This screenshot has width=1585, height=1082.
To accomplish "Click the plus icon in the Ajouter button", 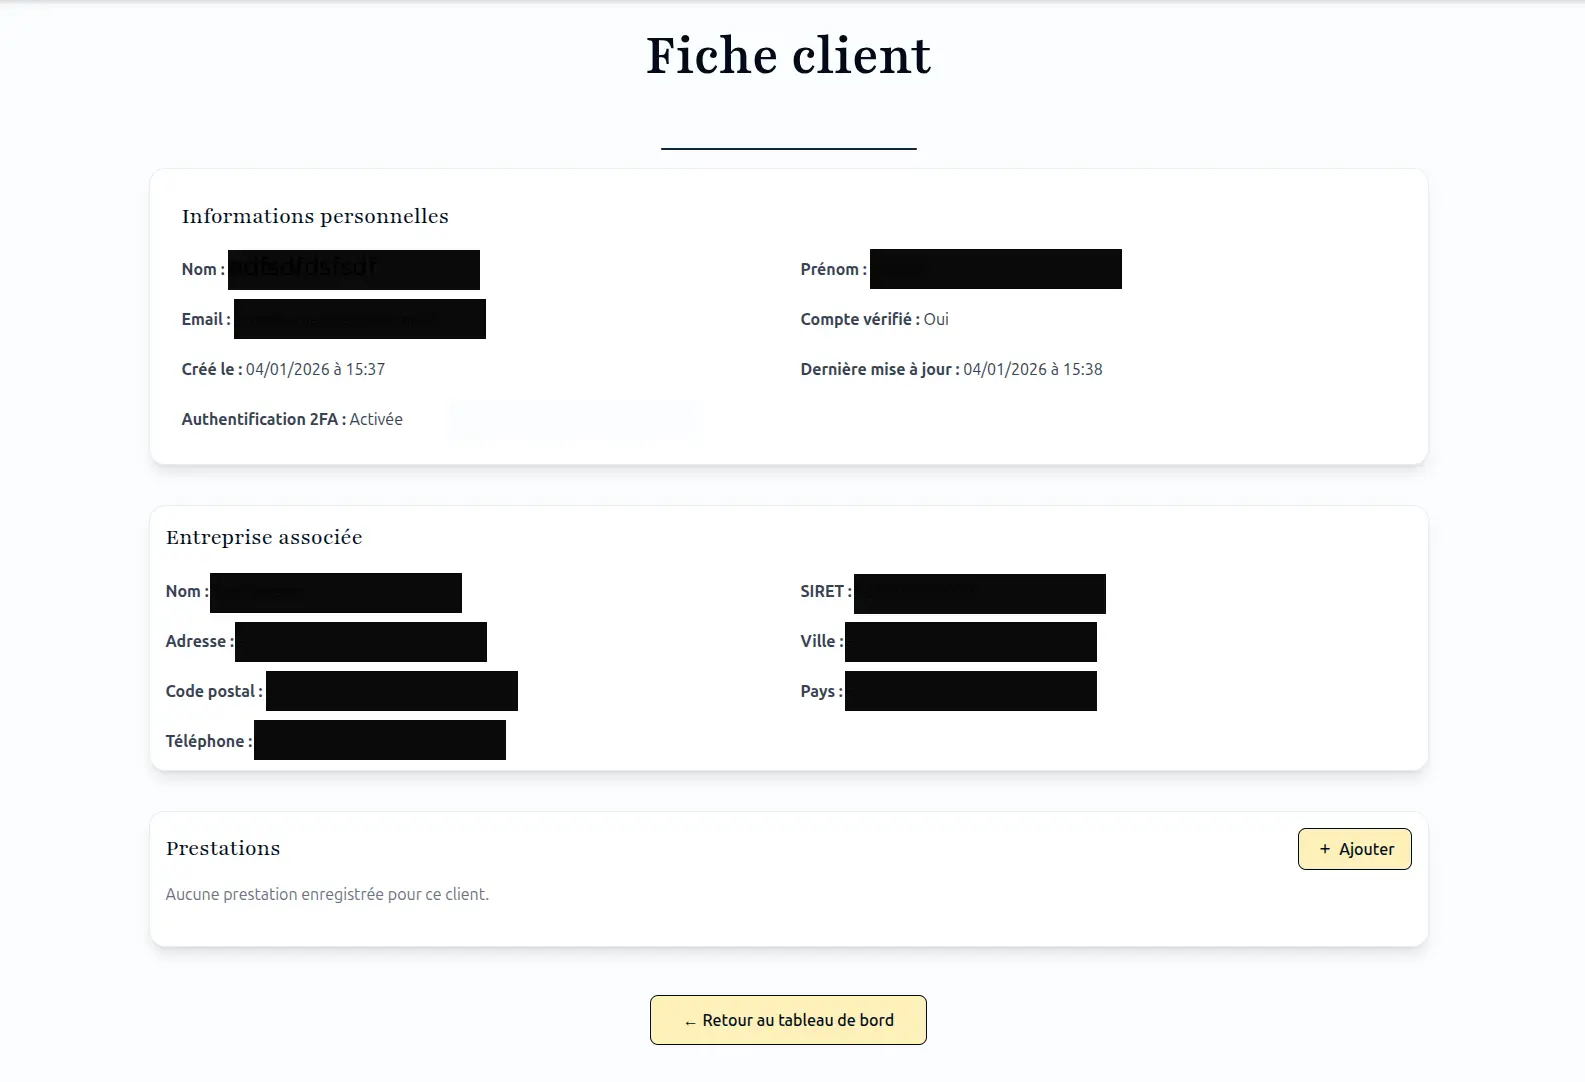I will 1324,849.
